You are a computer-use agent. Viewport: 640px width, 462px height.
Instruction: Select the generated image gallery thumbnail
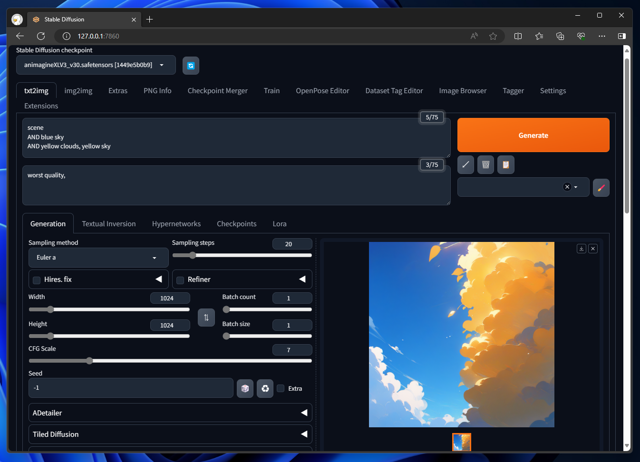coord(461,442)
